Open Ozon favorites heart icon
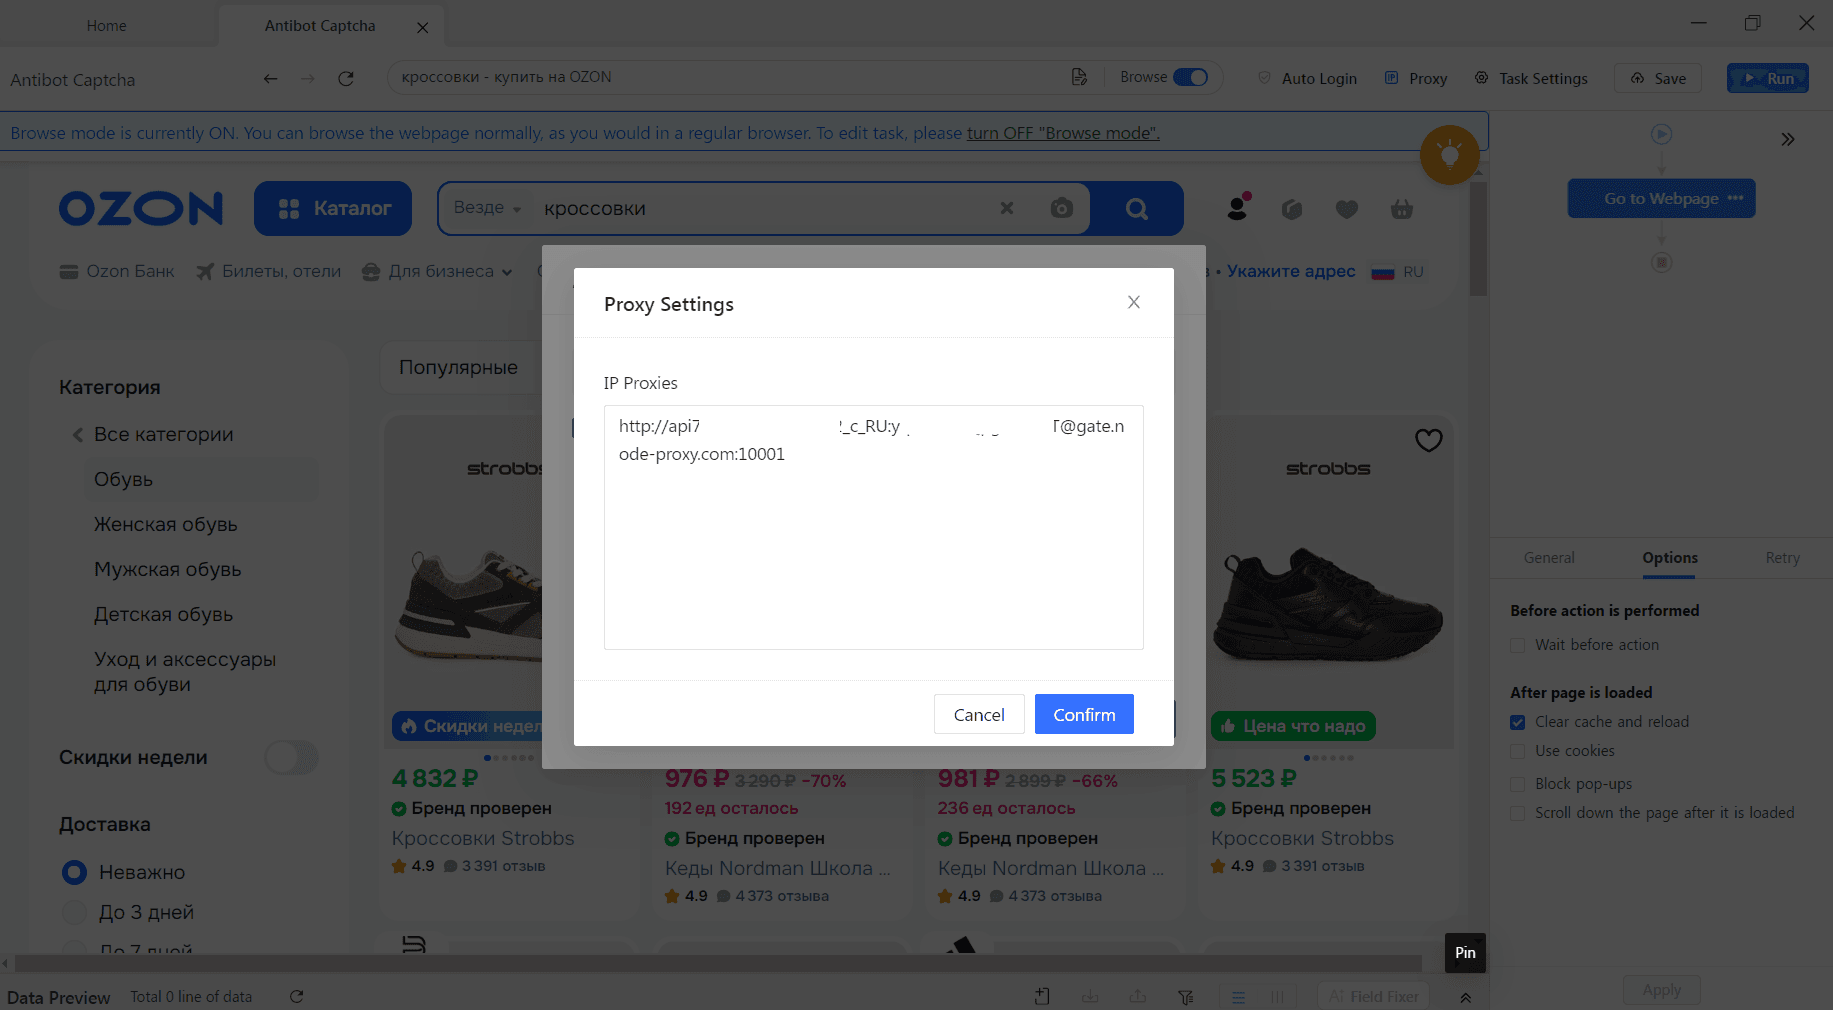Image resolution: width=1833 pixels, height=1010 pixels. (1347, 209)
